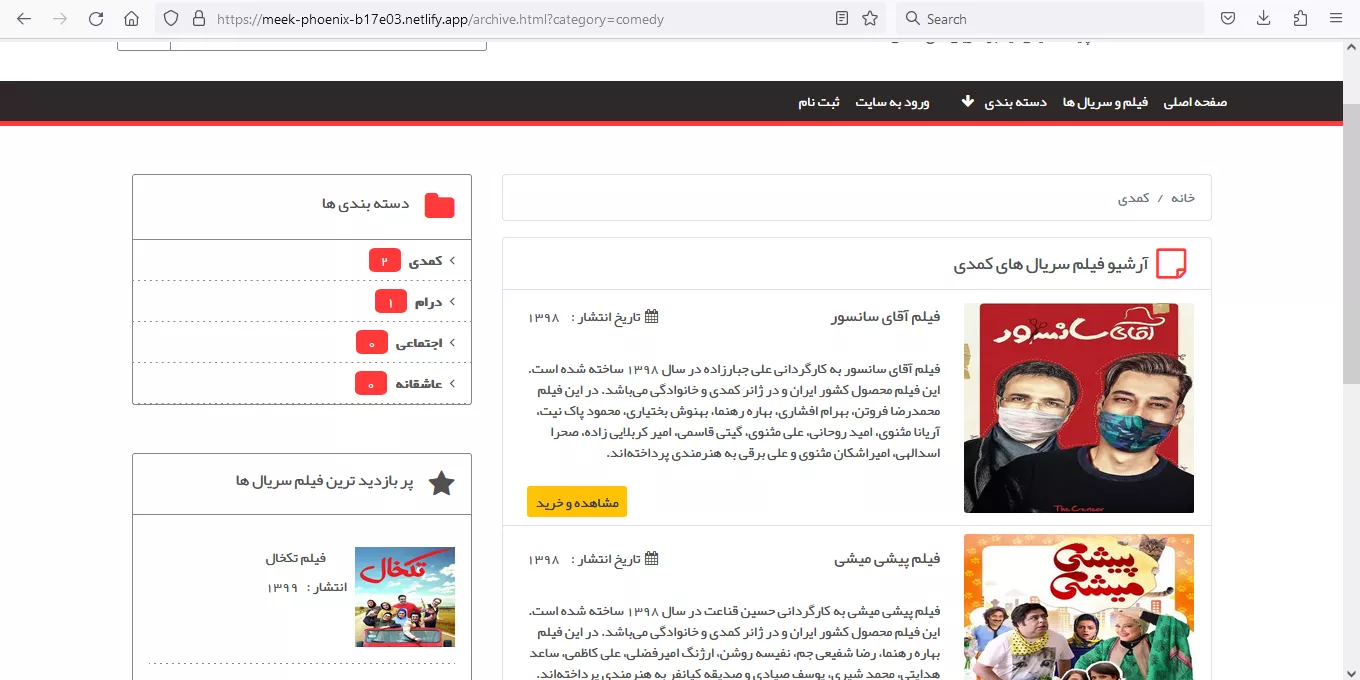
Task: Bookmark this page with the star icon
Action: (x=870, y=19)
